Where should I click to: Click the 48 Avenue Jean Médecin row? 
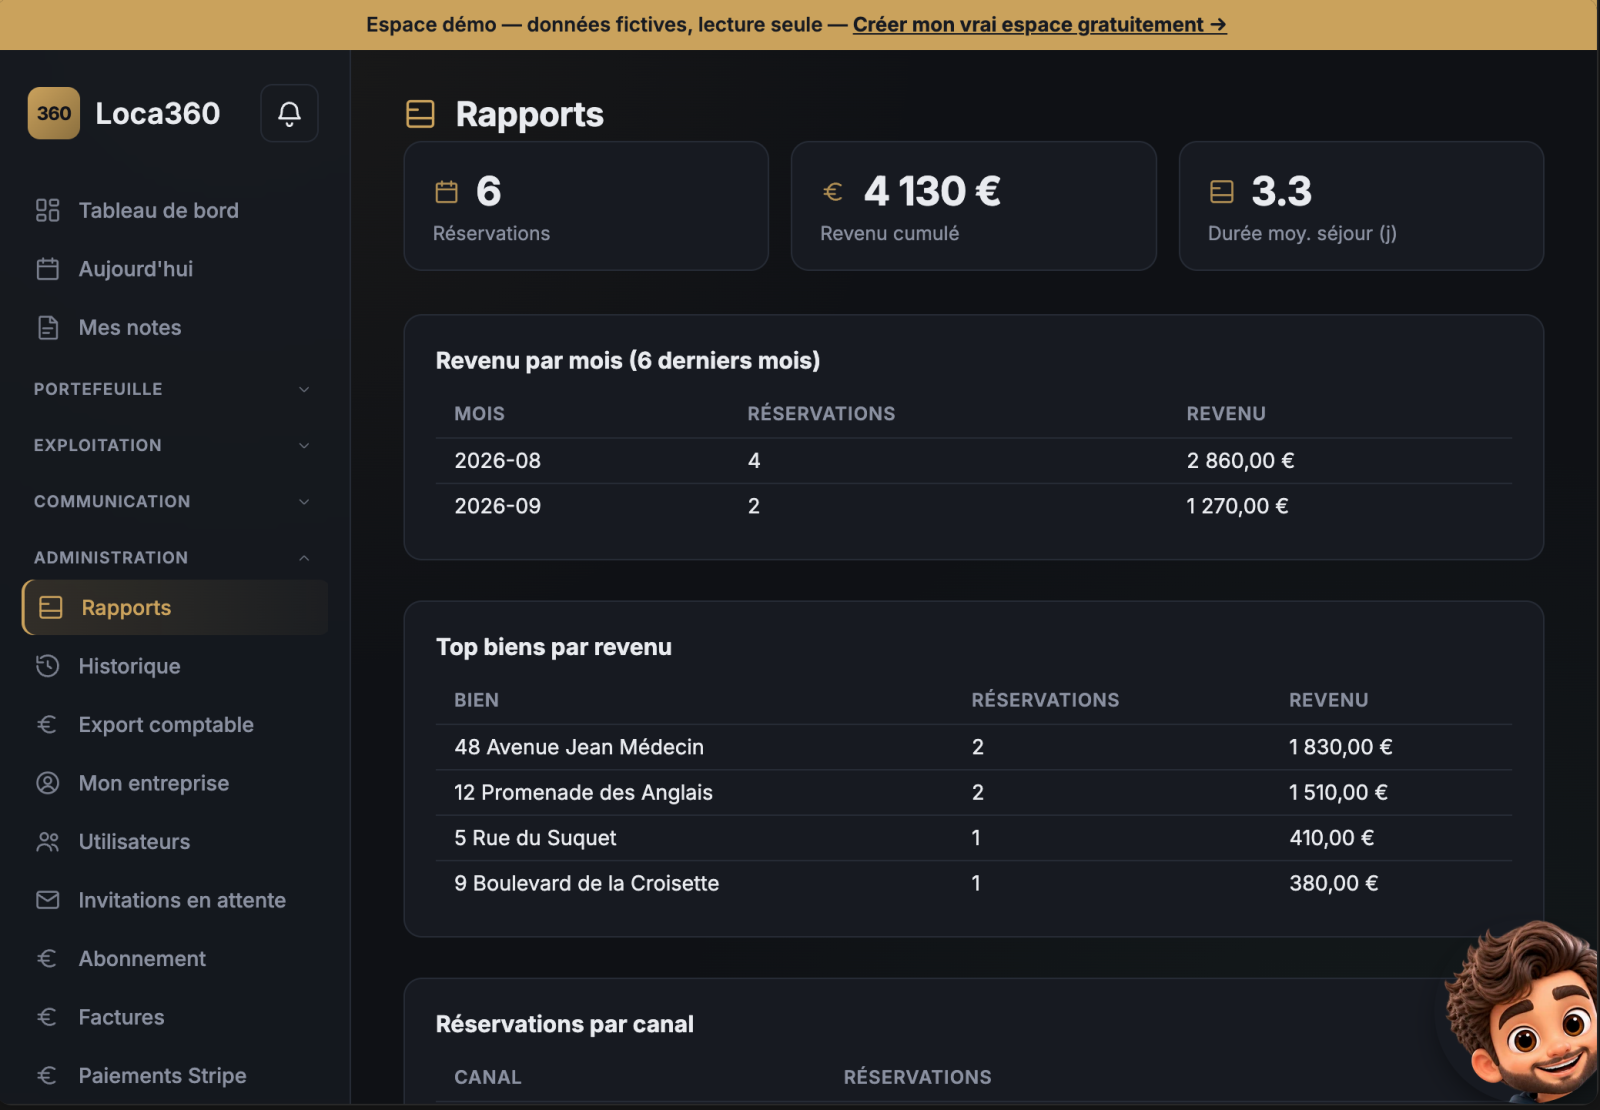[974, 747]
